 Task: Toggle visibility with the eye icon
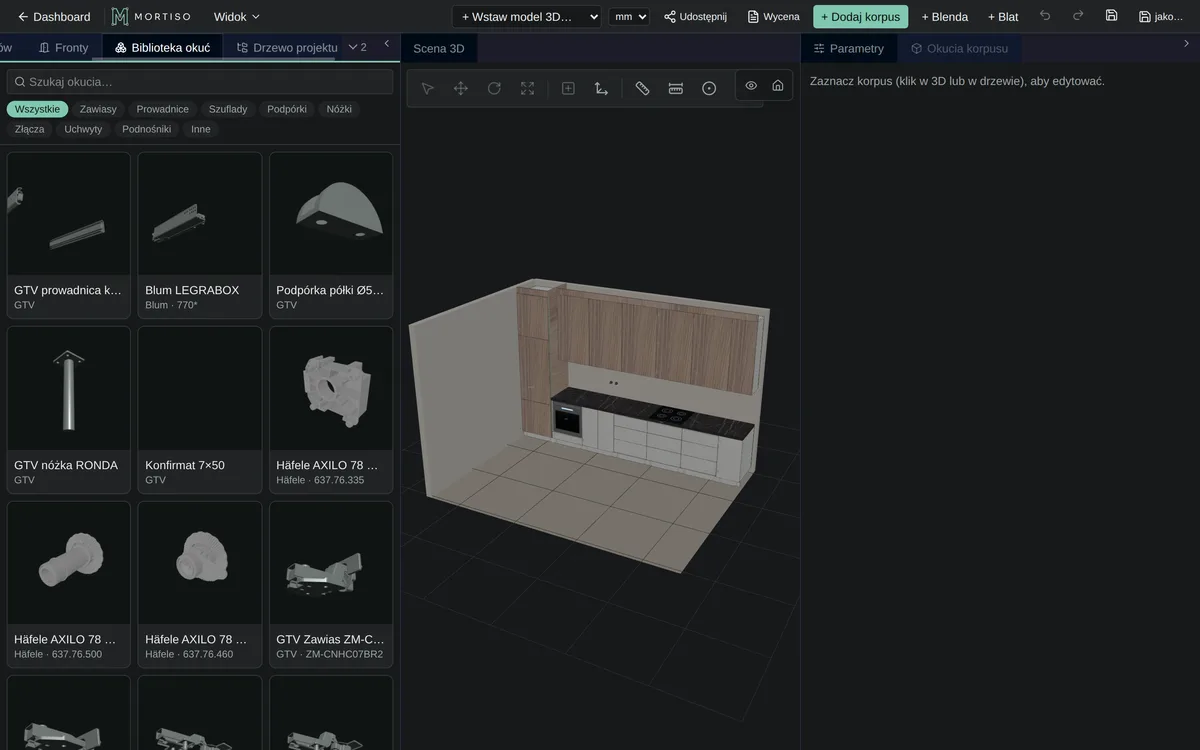pos(751,85)
